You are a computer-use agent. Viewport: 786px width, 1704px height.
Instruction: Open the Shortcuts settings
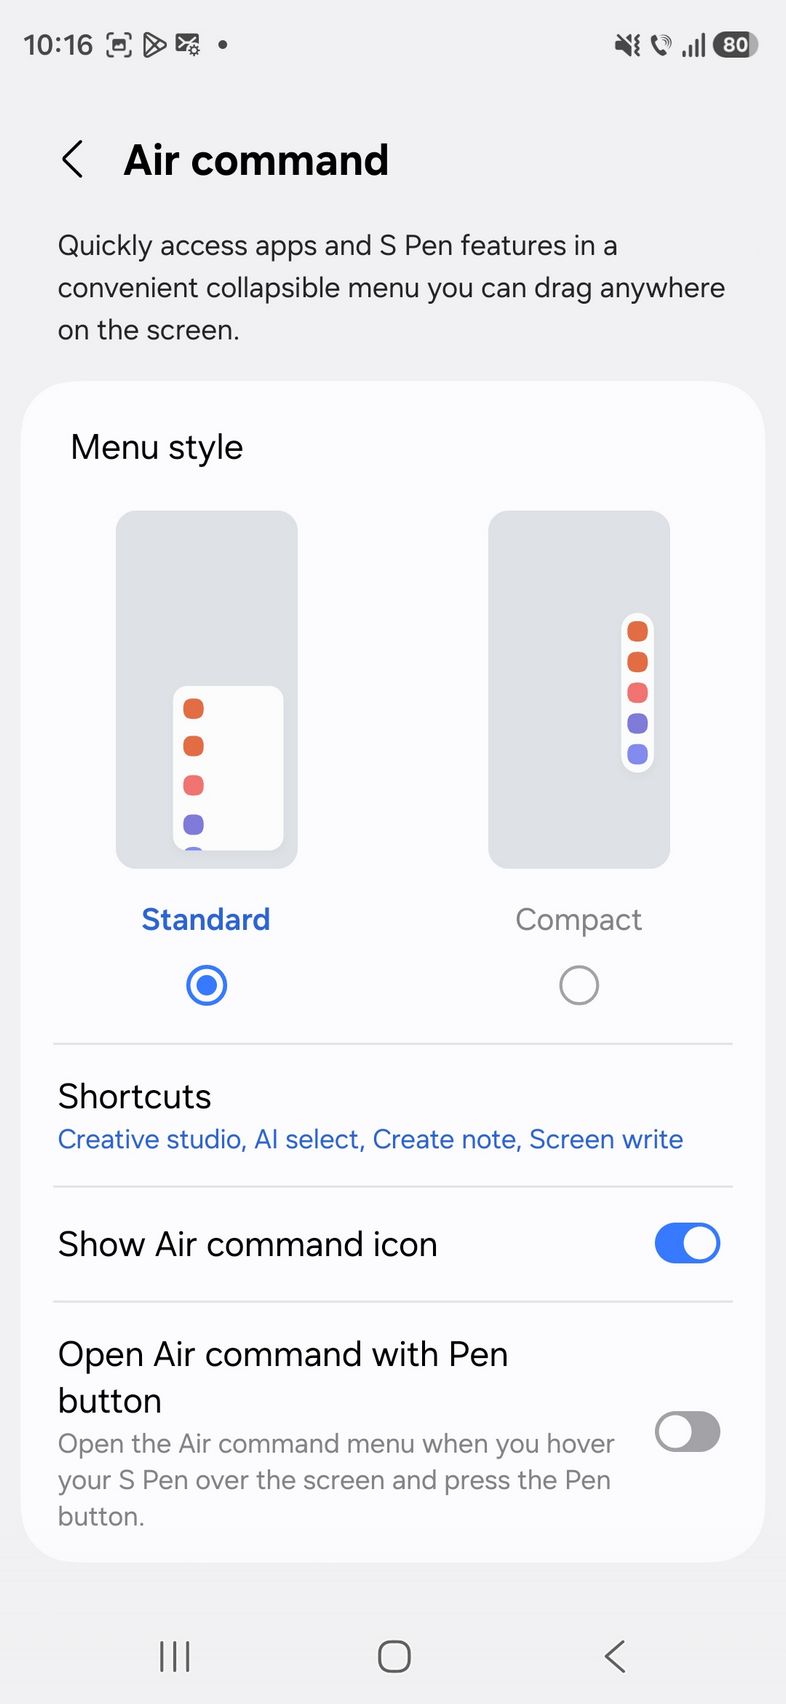135,1097
